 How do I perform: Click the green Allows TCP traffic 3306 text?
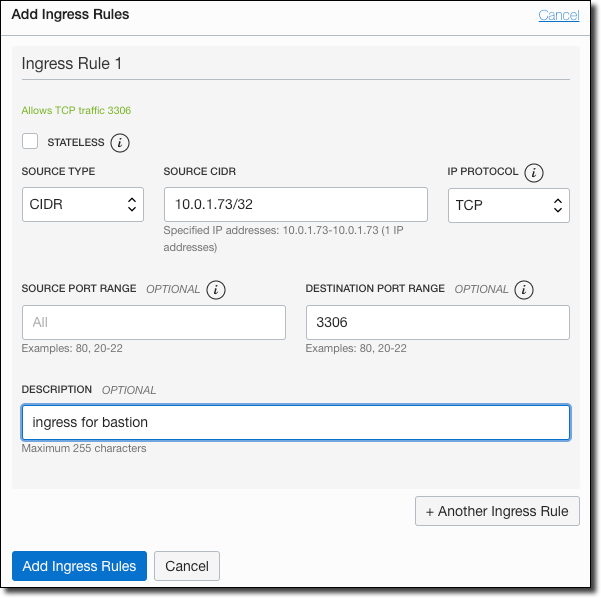coord(76,110)
